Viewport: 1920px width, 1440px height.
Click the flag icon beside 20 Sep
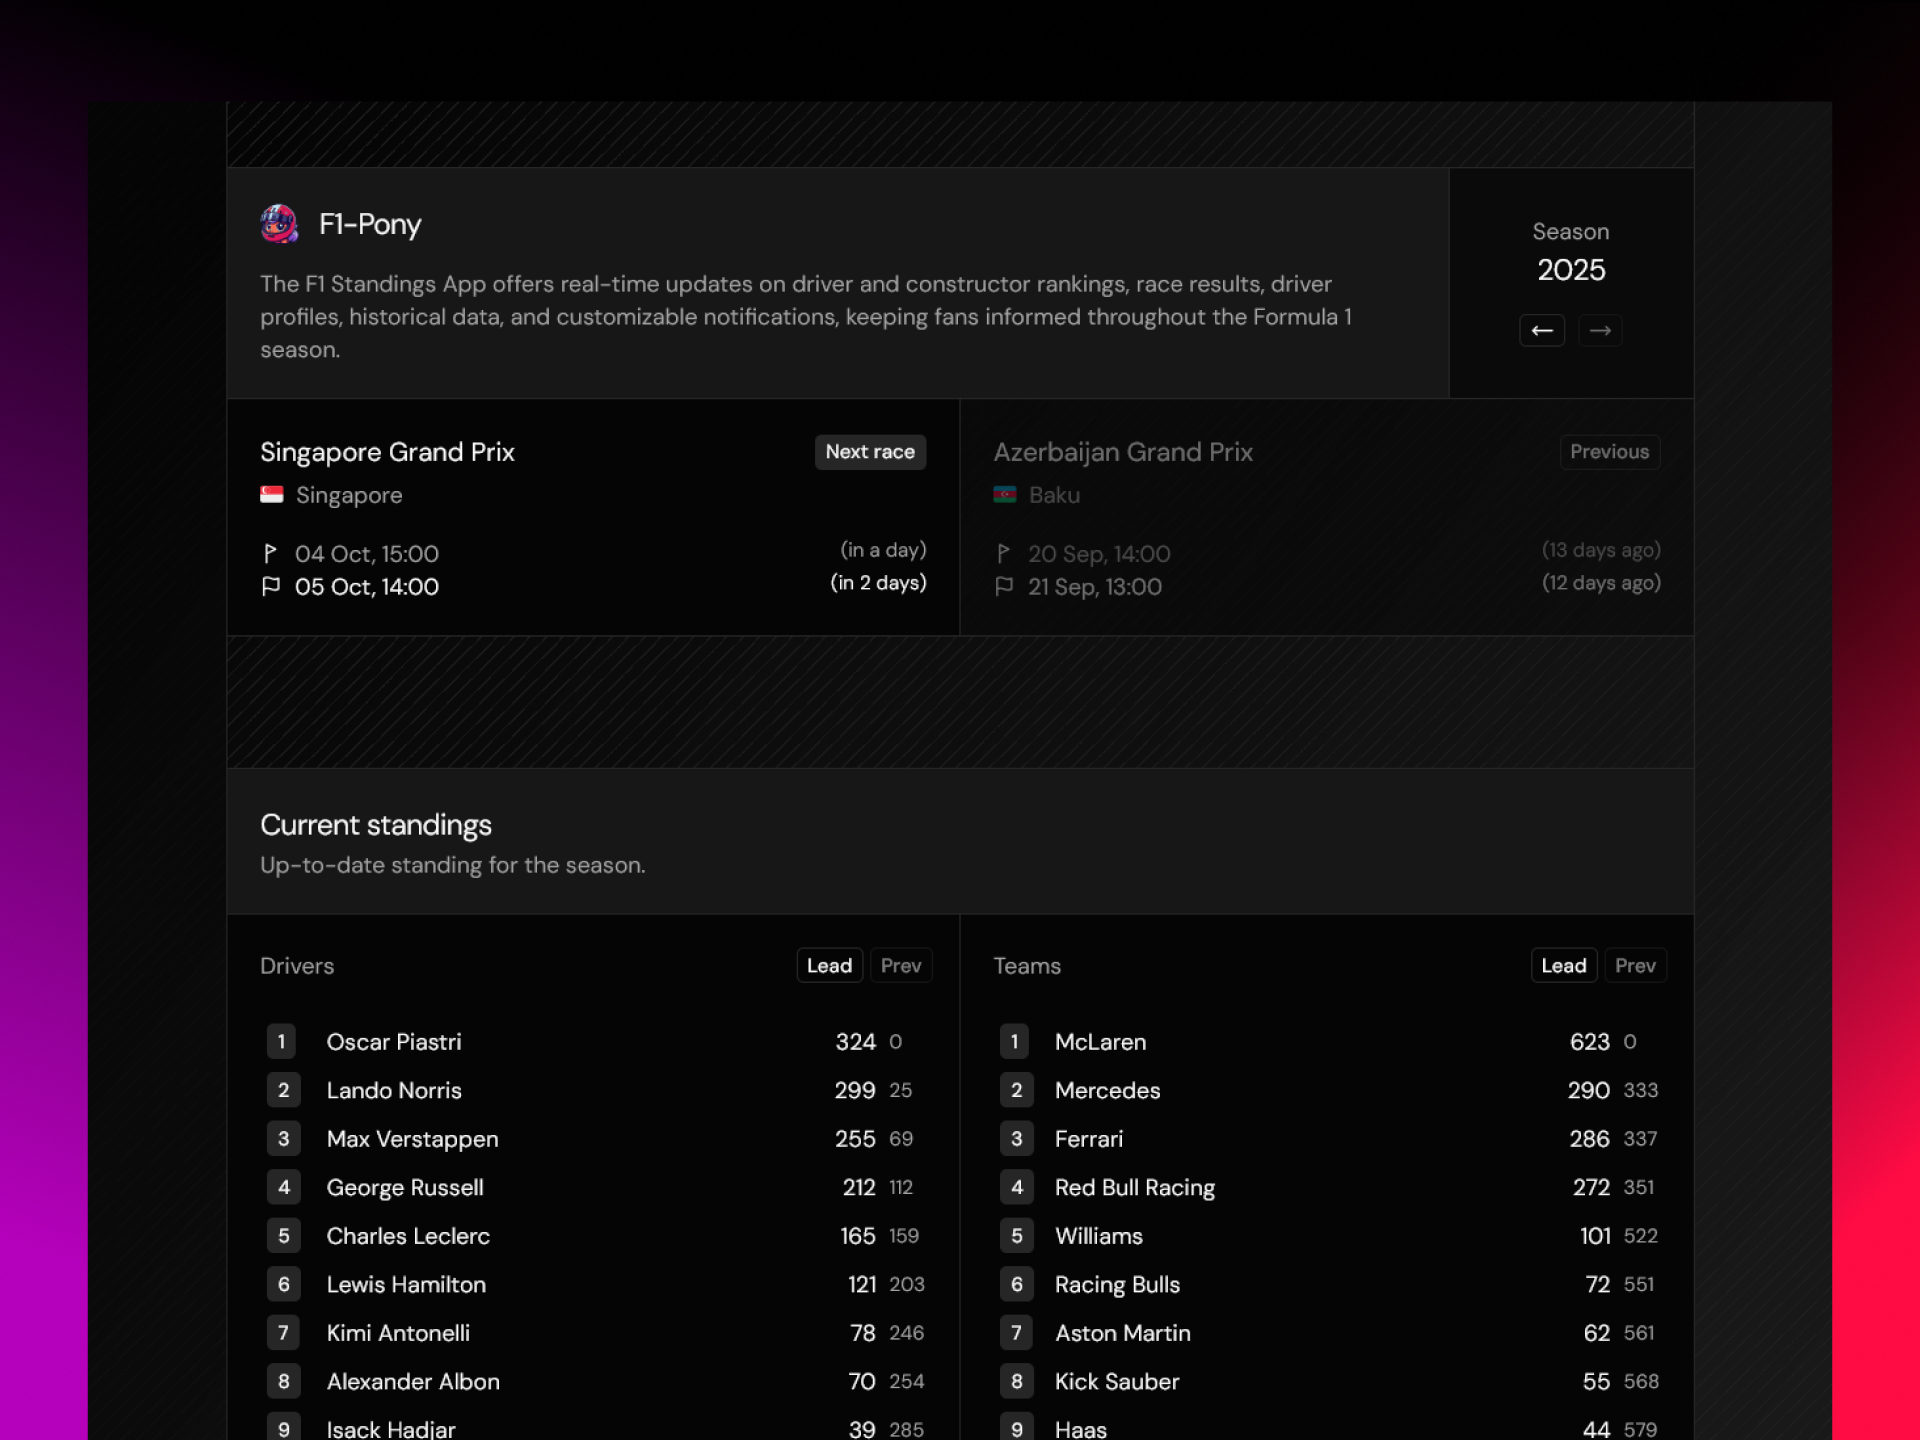pyautogui.click(x=1003, y=553)
